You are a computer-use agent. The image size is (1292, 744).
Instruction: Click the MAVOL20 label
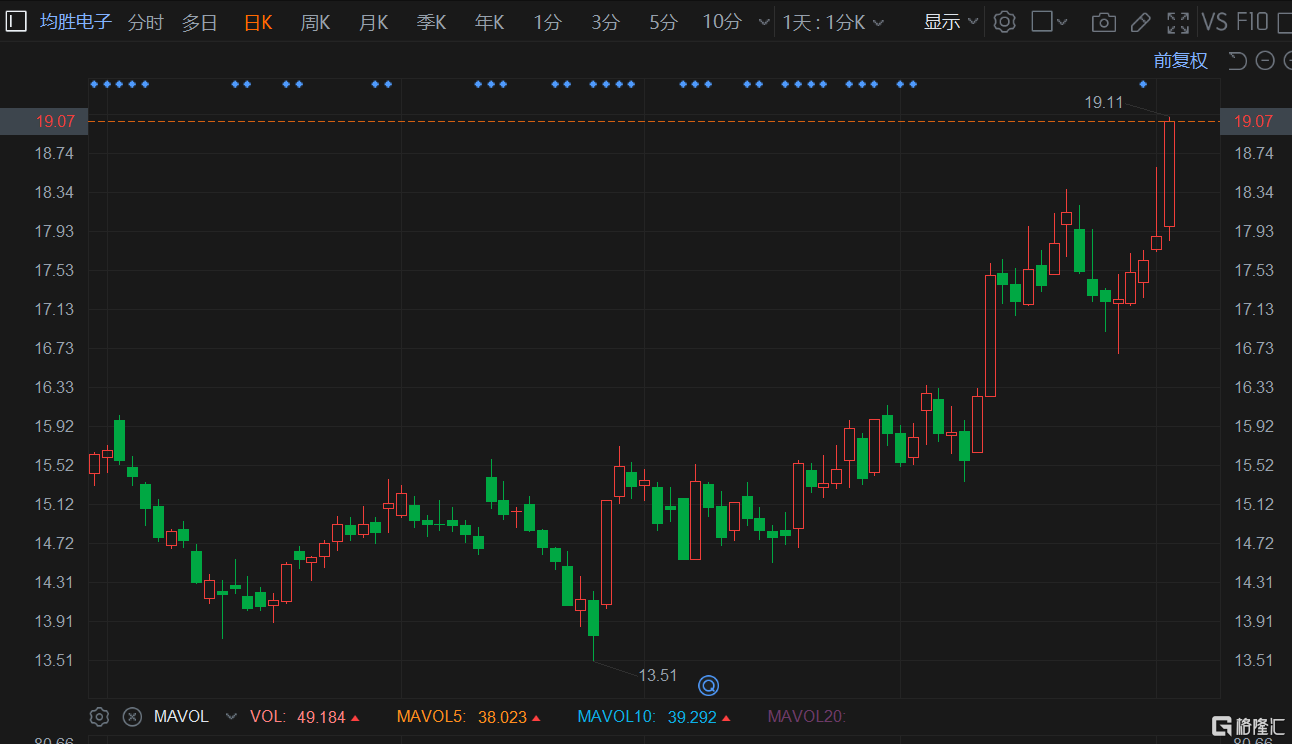[x=806, y=716]
